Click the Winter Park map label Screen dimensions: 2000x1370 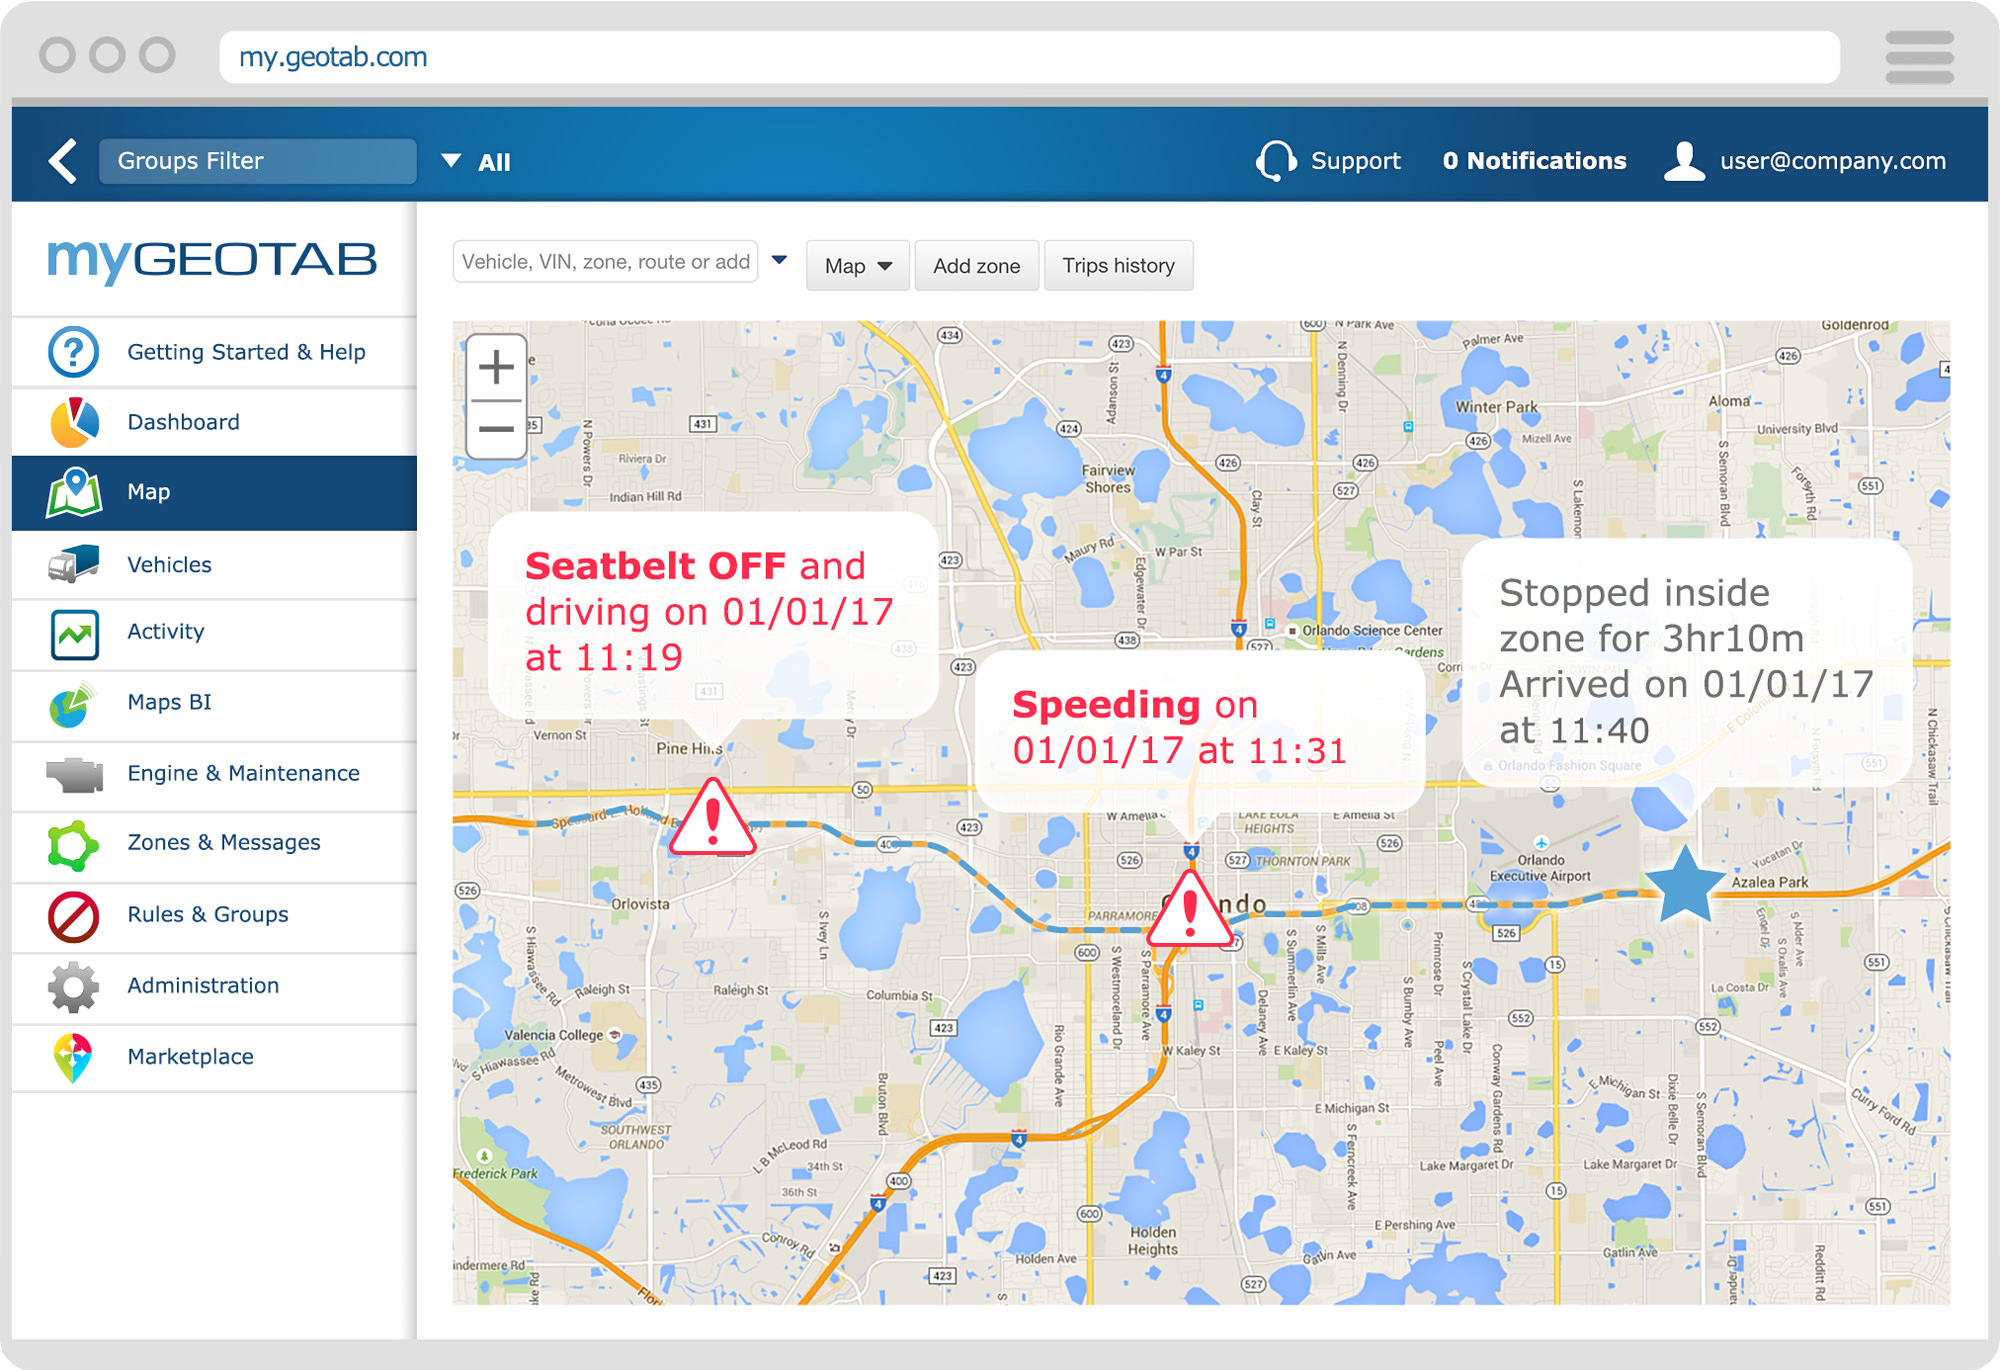point(1496,407)
